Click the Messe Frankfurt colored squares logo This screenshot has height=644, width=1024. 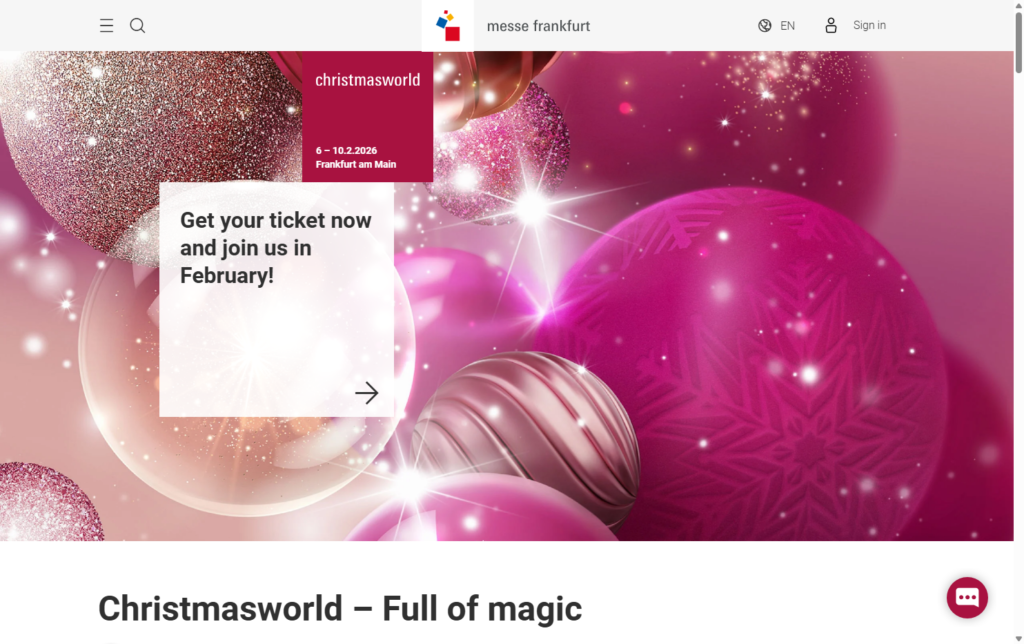448,25
